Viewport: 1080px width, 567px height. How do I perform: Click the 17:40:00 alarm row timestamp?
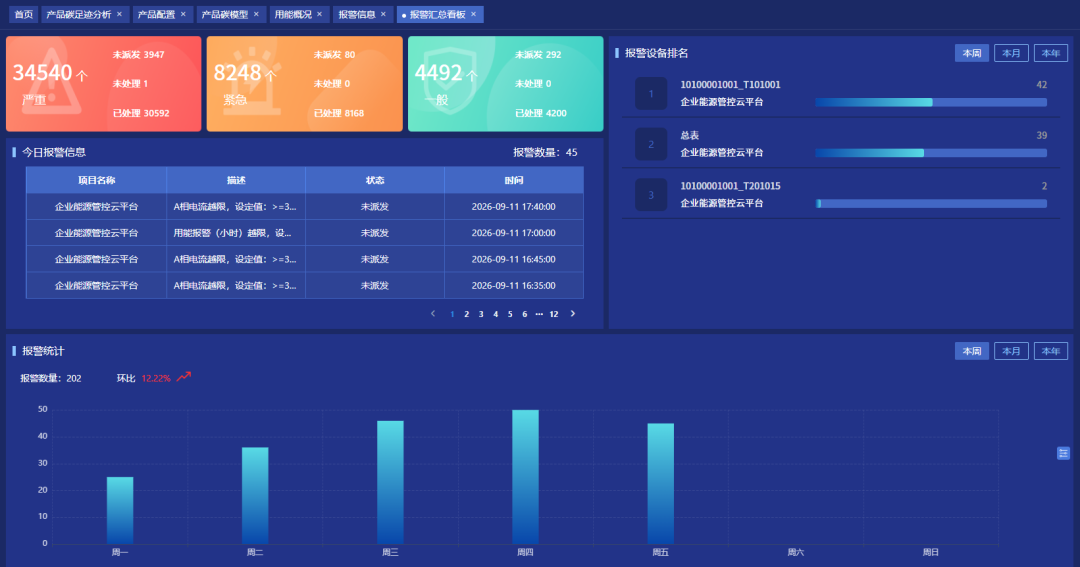513,207
